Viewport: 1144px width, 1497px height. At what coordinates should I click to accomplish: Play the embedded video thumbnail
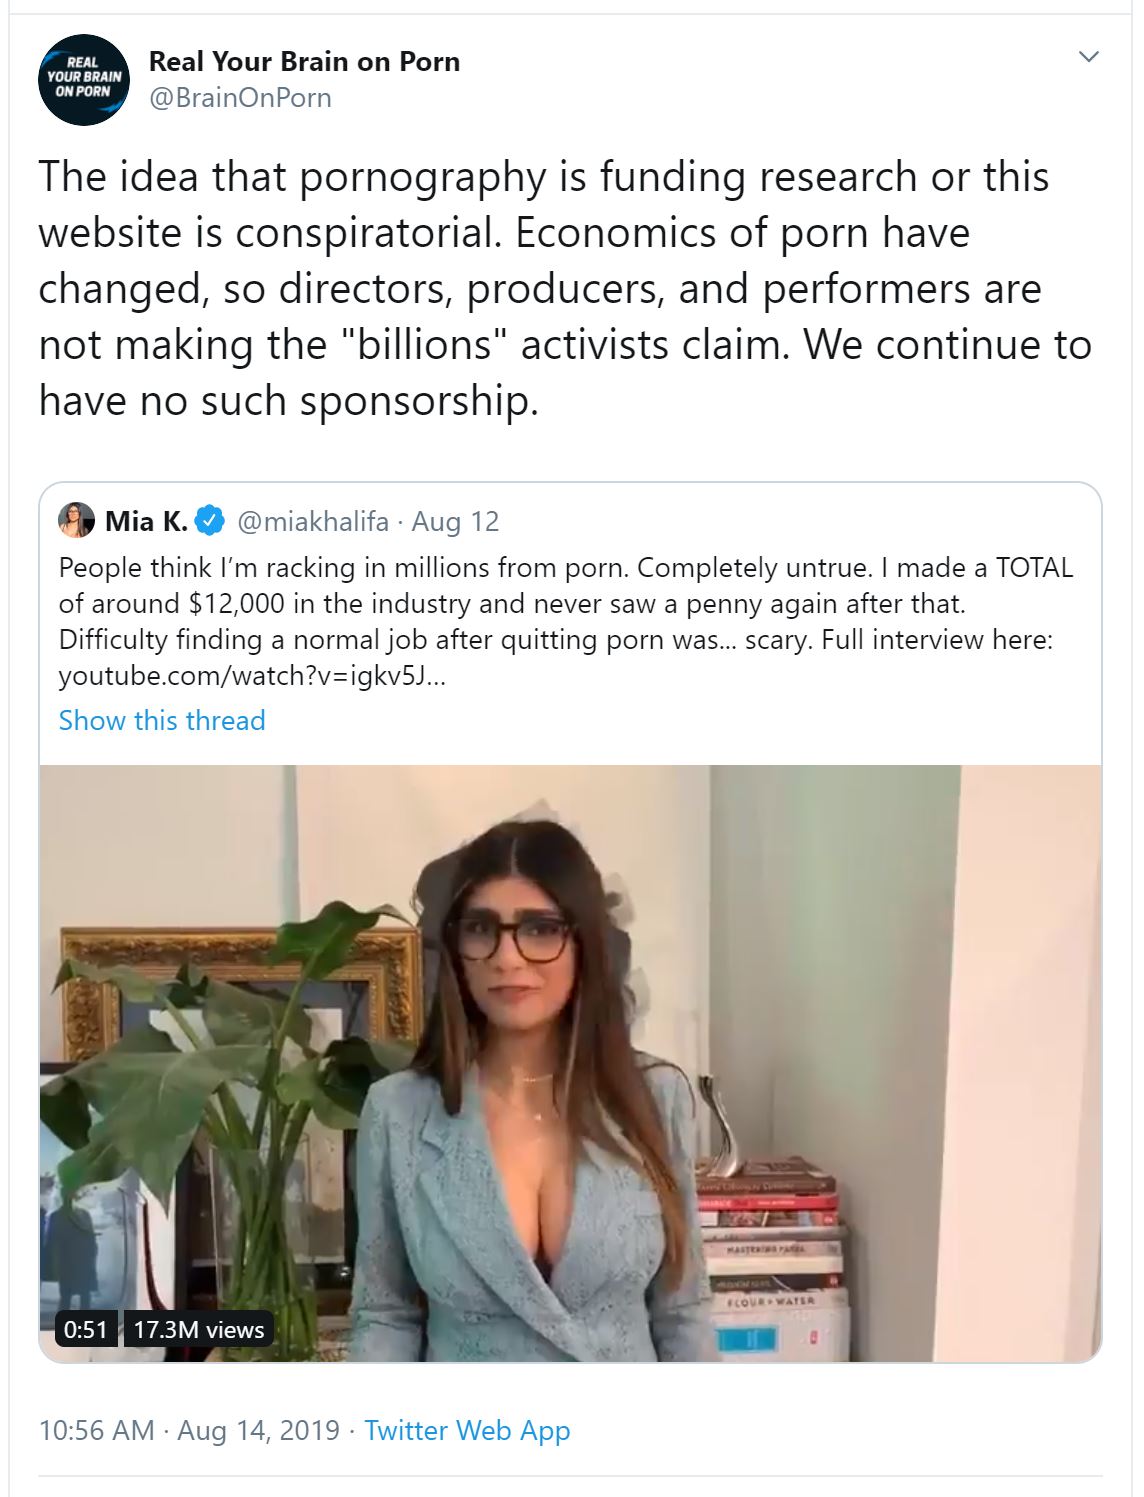pos(570,1063)
